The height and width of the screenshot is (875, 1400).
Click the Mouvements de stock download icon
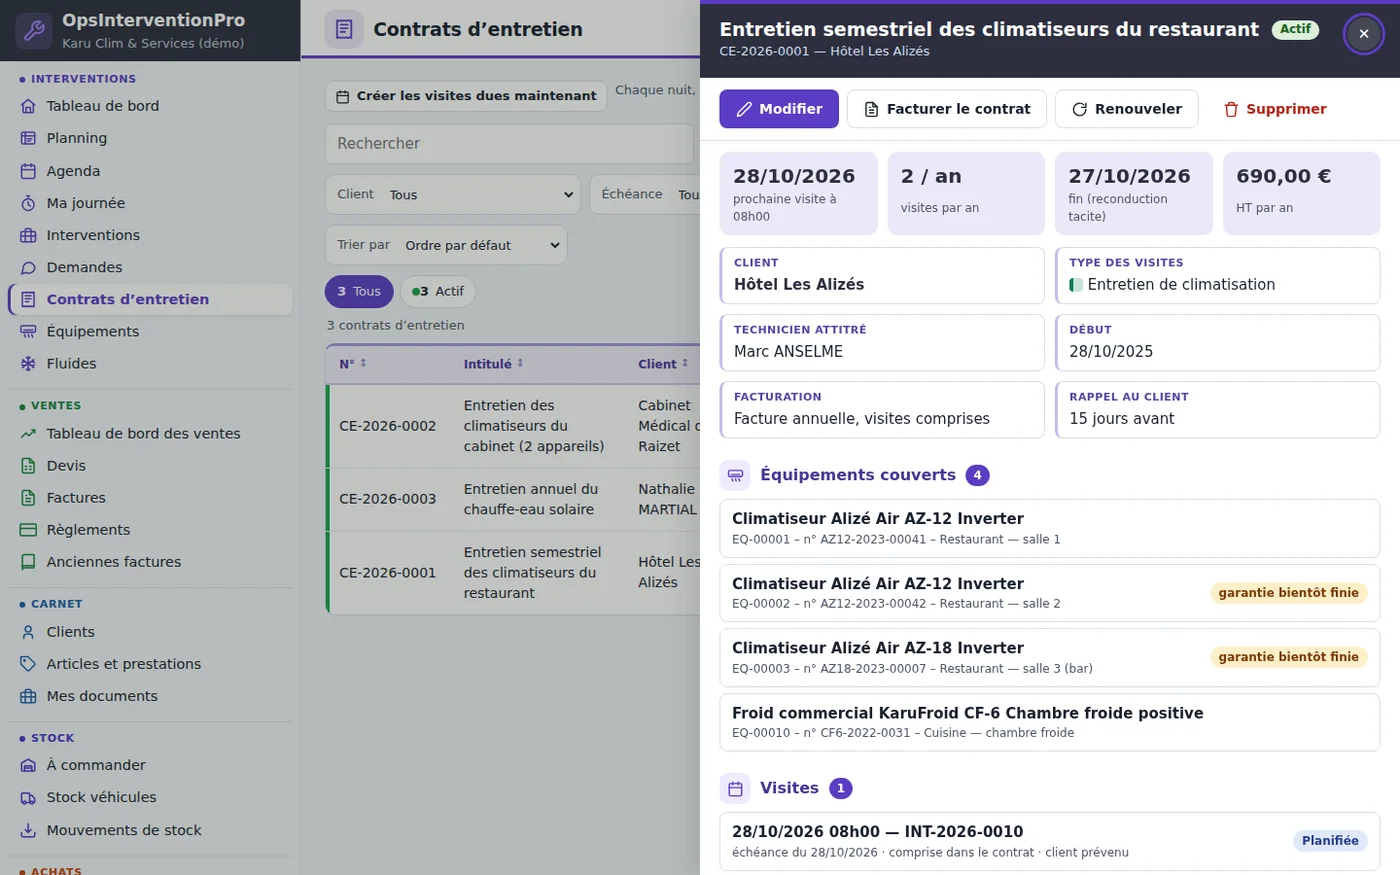(28, 830)
